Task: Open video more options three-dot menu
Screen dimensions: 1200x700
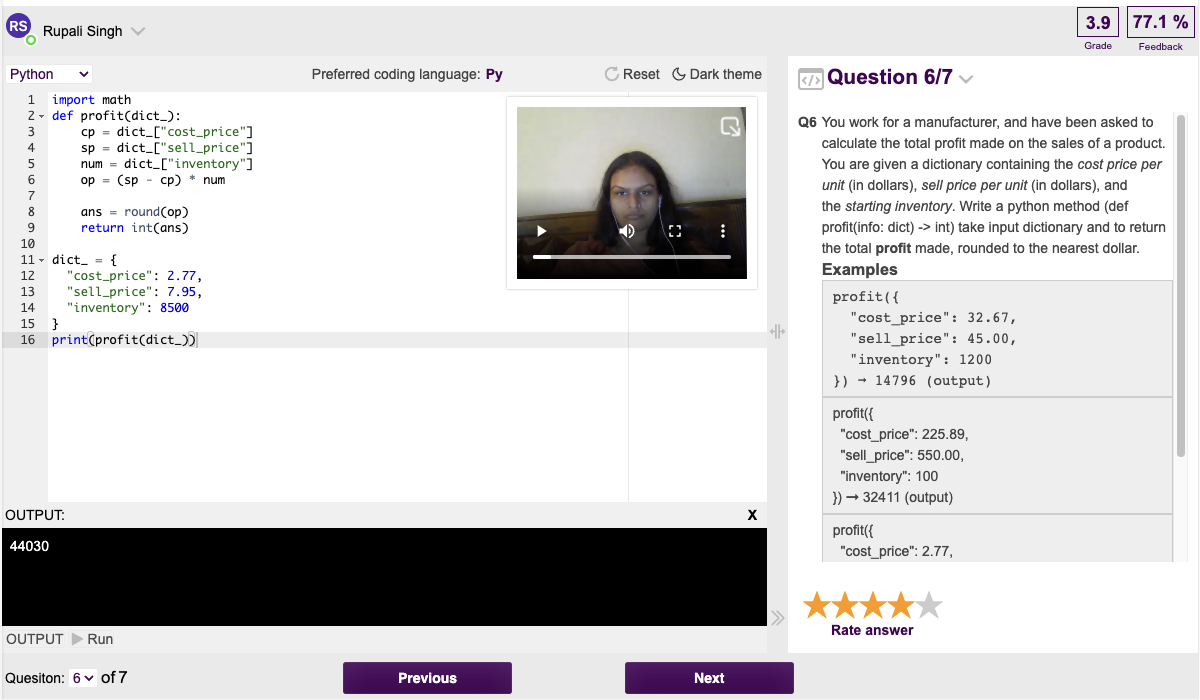Action: click(723, 231)
